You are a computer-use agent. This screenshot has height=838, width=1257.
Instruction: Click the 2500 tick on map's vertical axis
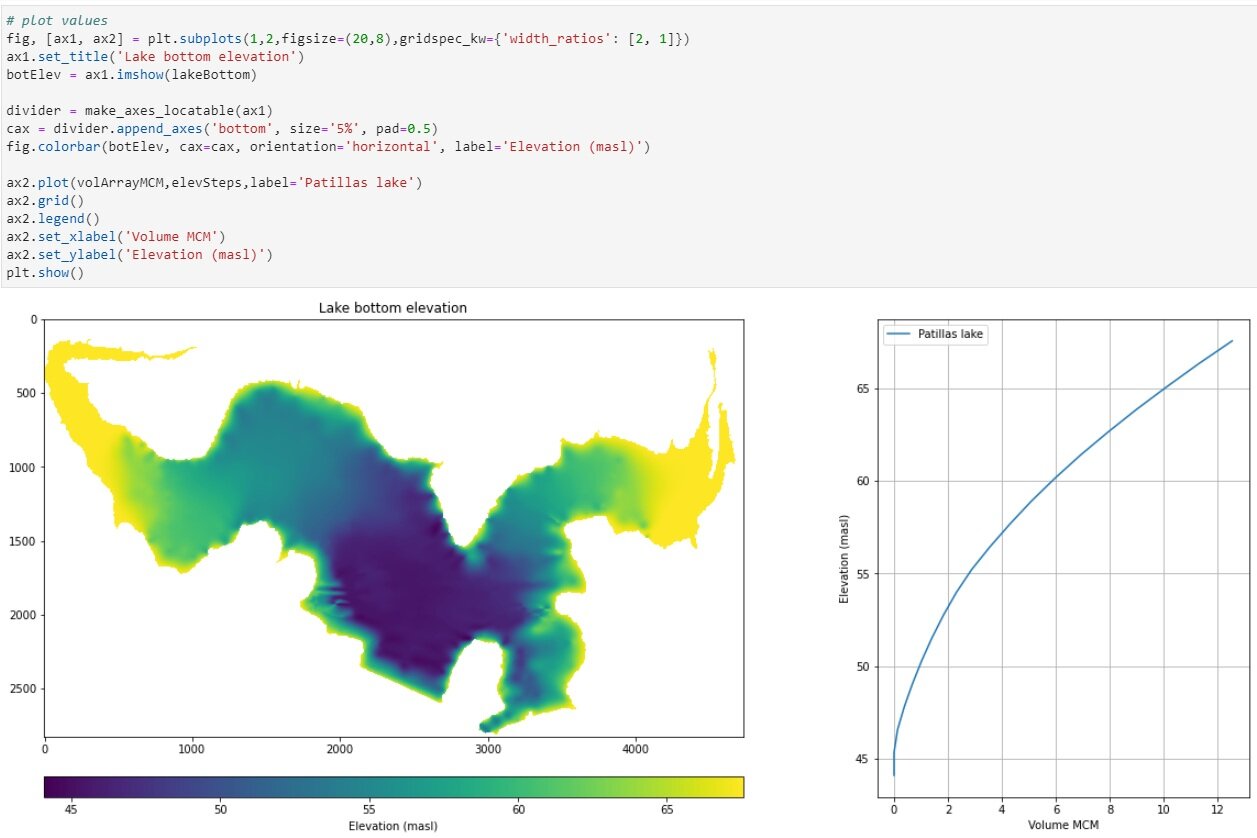click(22, 689)
